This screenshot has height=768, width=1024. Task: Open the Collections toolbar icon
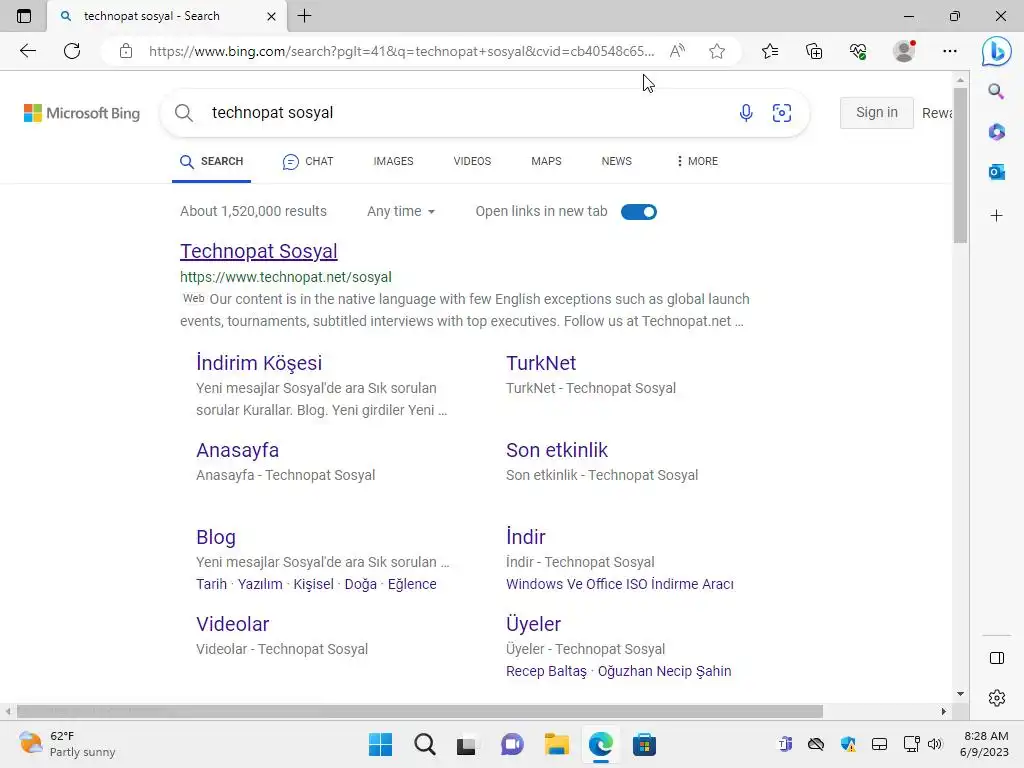point(814,51)
